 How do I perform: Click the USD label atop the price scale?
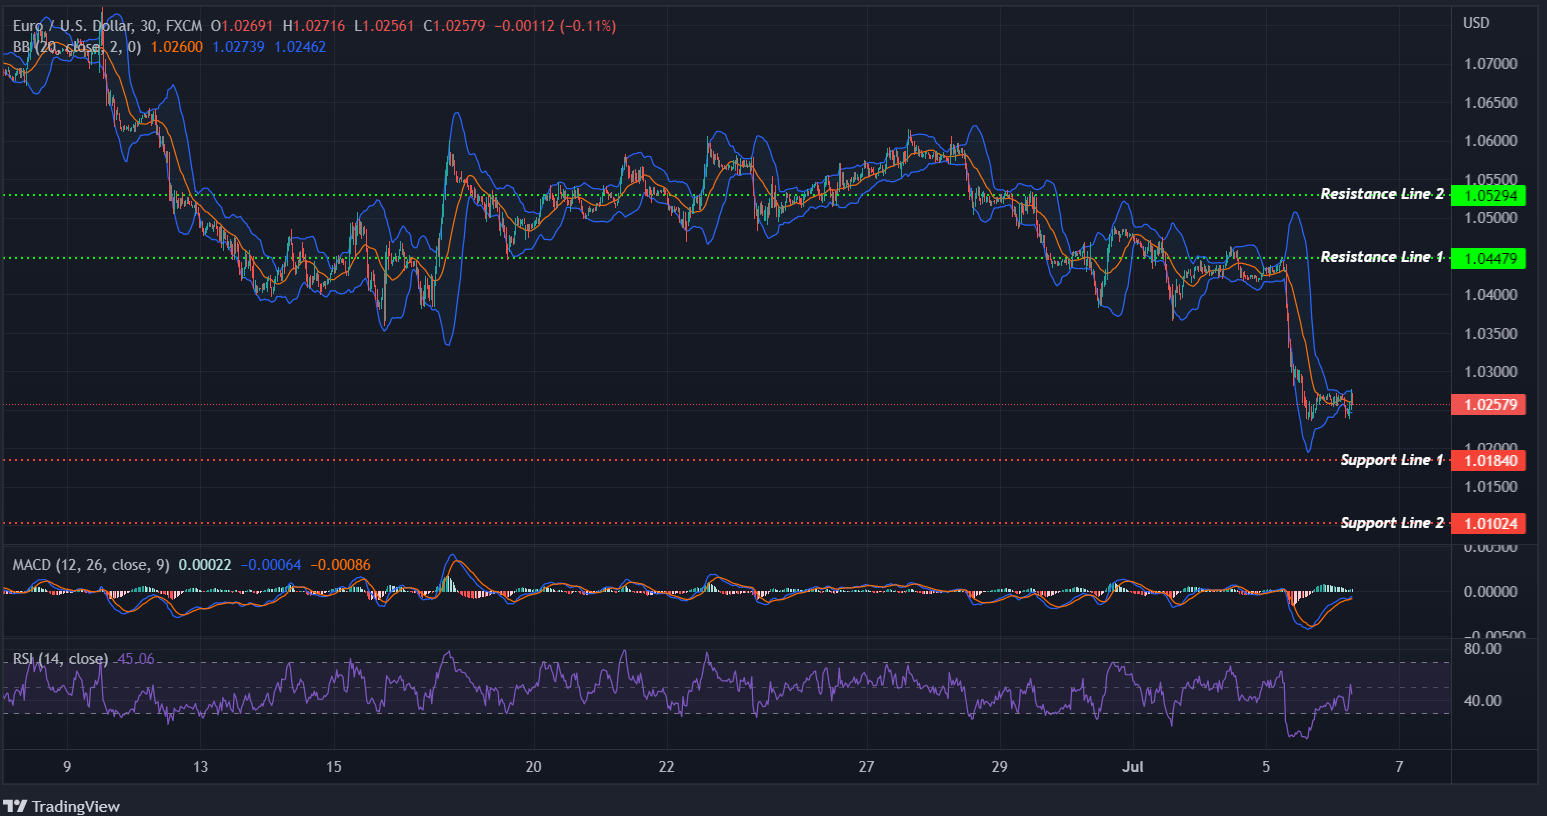(1477, 22)
